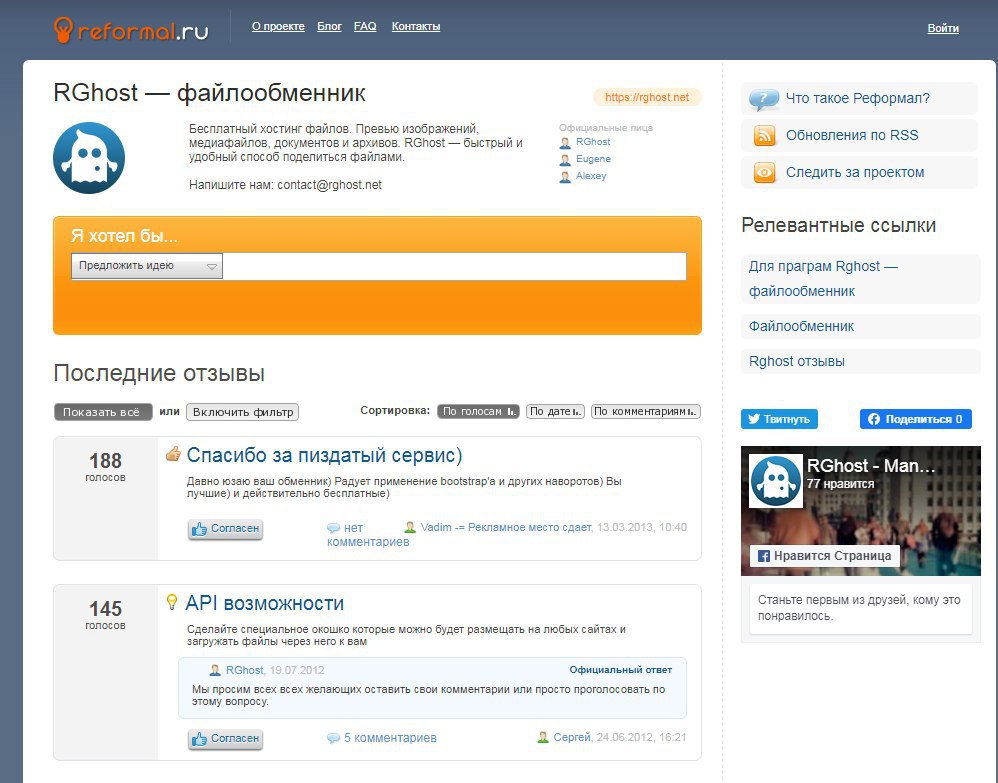Click user icon beside Сергей author name

coord(543,737)
